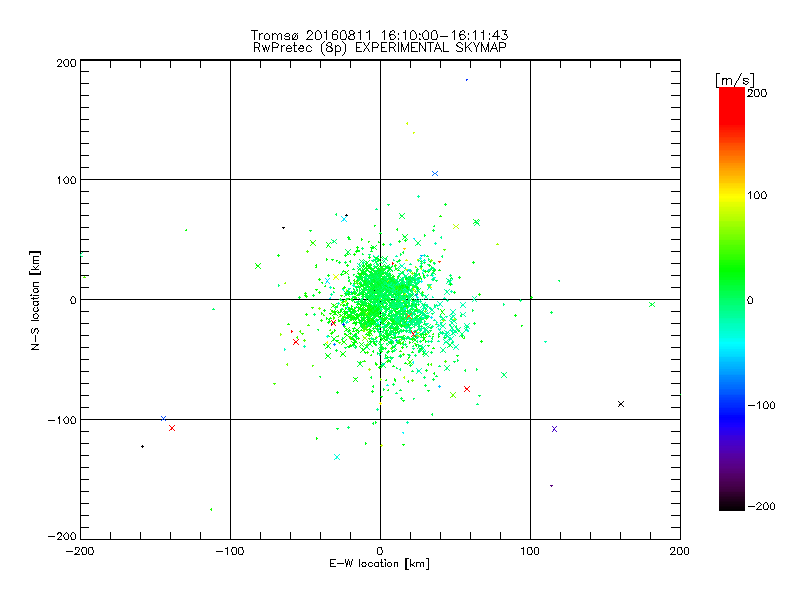Screen dimensions: 800x600
Task: Click the green X marker at far right edge
Action: pyautogui.click(x=652, y=305)
